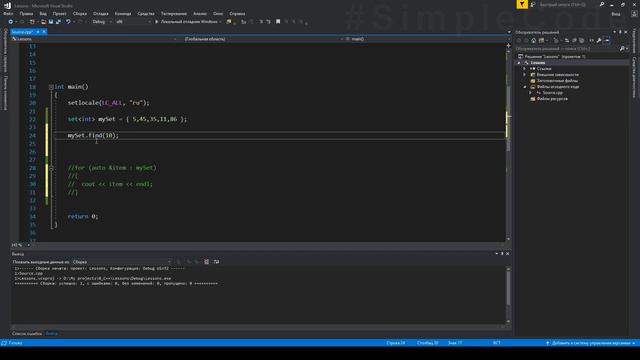Click the Solution Explorer view code icon
Image resolution: width=640 pixels, height=360 pixels.
591,40
